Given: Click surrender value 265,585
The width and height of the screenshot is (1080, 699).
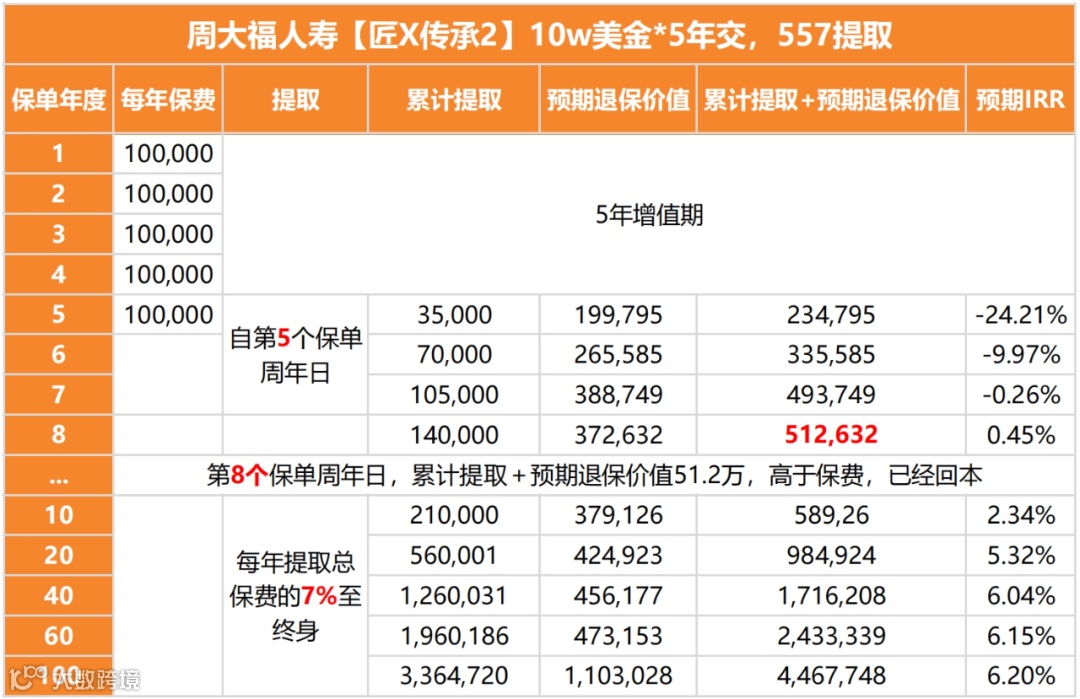Looking at the screenshot, I should [x=619, y=355].
